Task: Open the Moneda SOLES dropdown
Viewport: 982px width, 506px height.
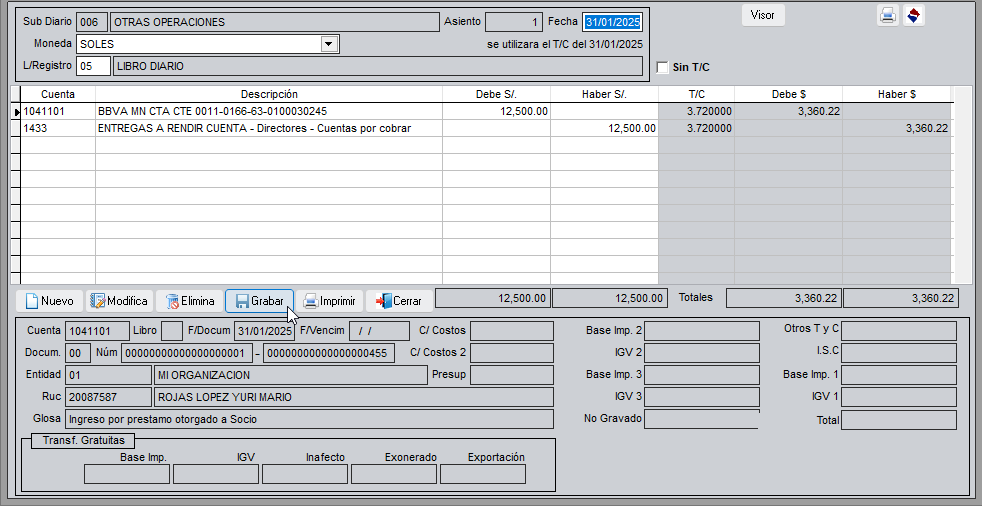Action: (328, 44)
